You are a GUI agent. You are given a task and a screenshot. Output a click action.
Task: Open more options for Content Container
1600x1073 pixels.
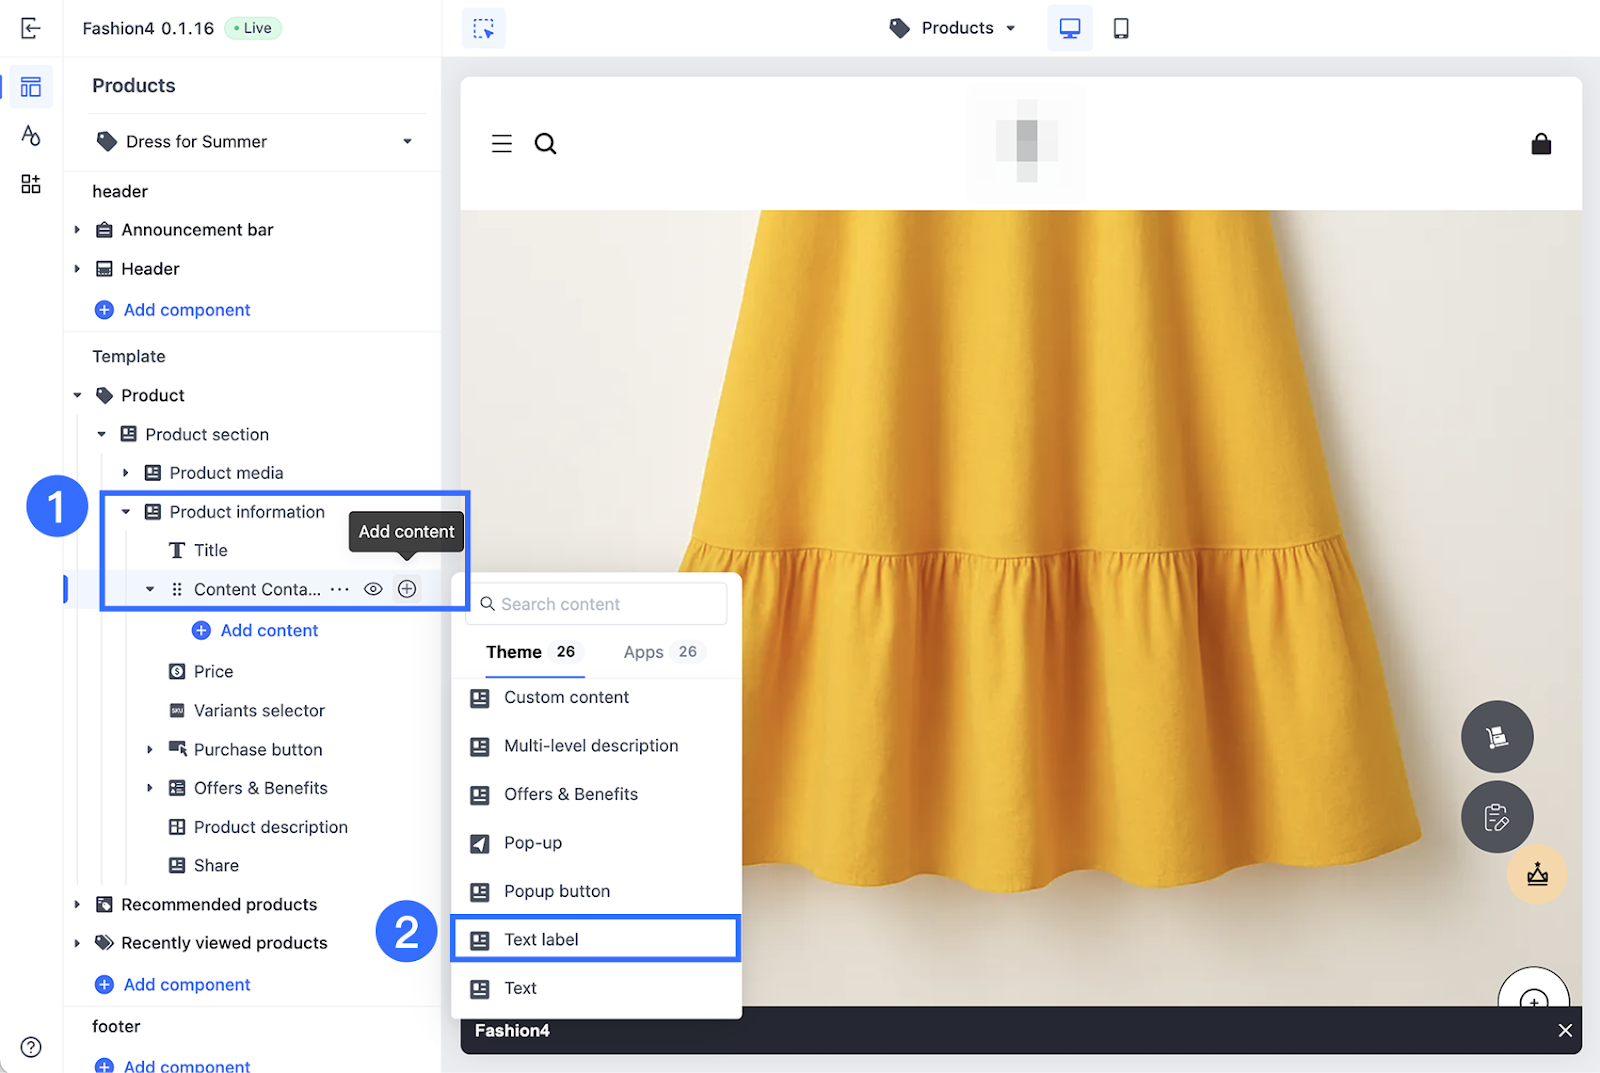click(x=340, y=589)
